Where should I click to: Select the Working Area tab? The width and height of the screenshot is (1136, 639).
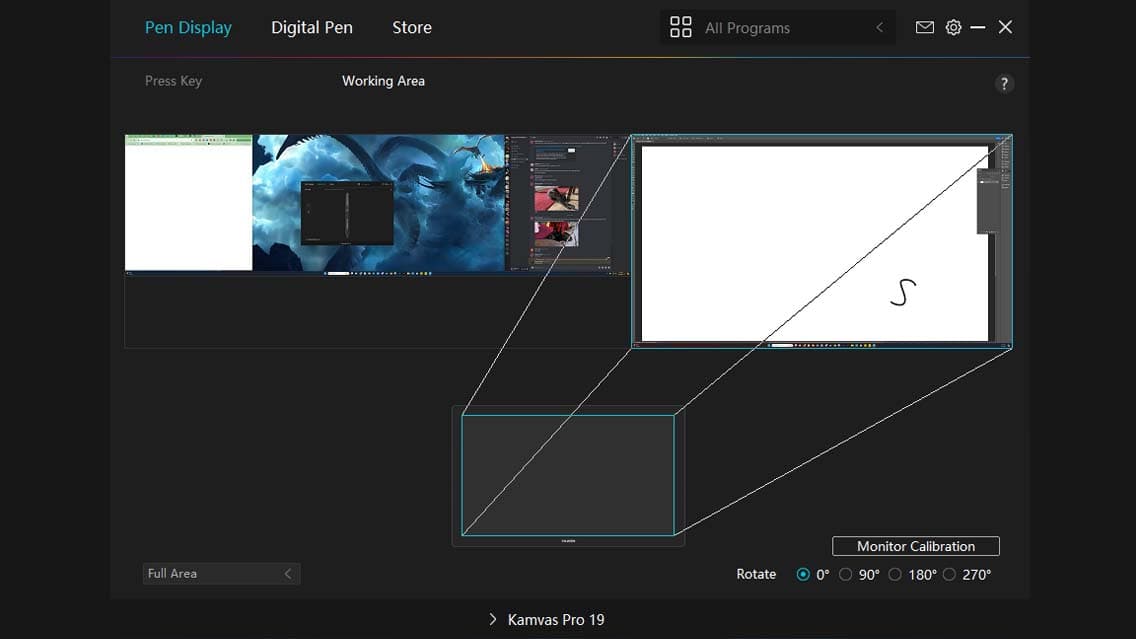click(x=383, y=80)
